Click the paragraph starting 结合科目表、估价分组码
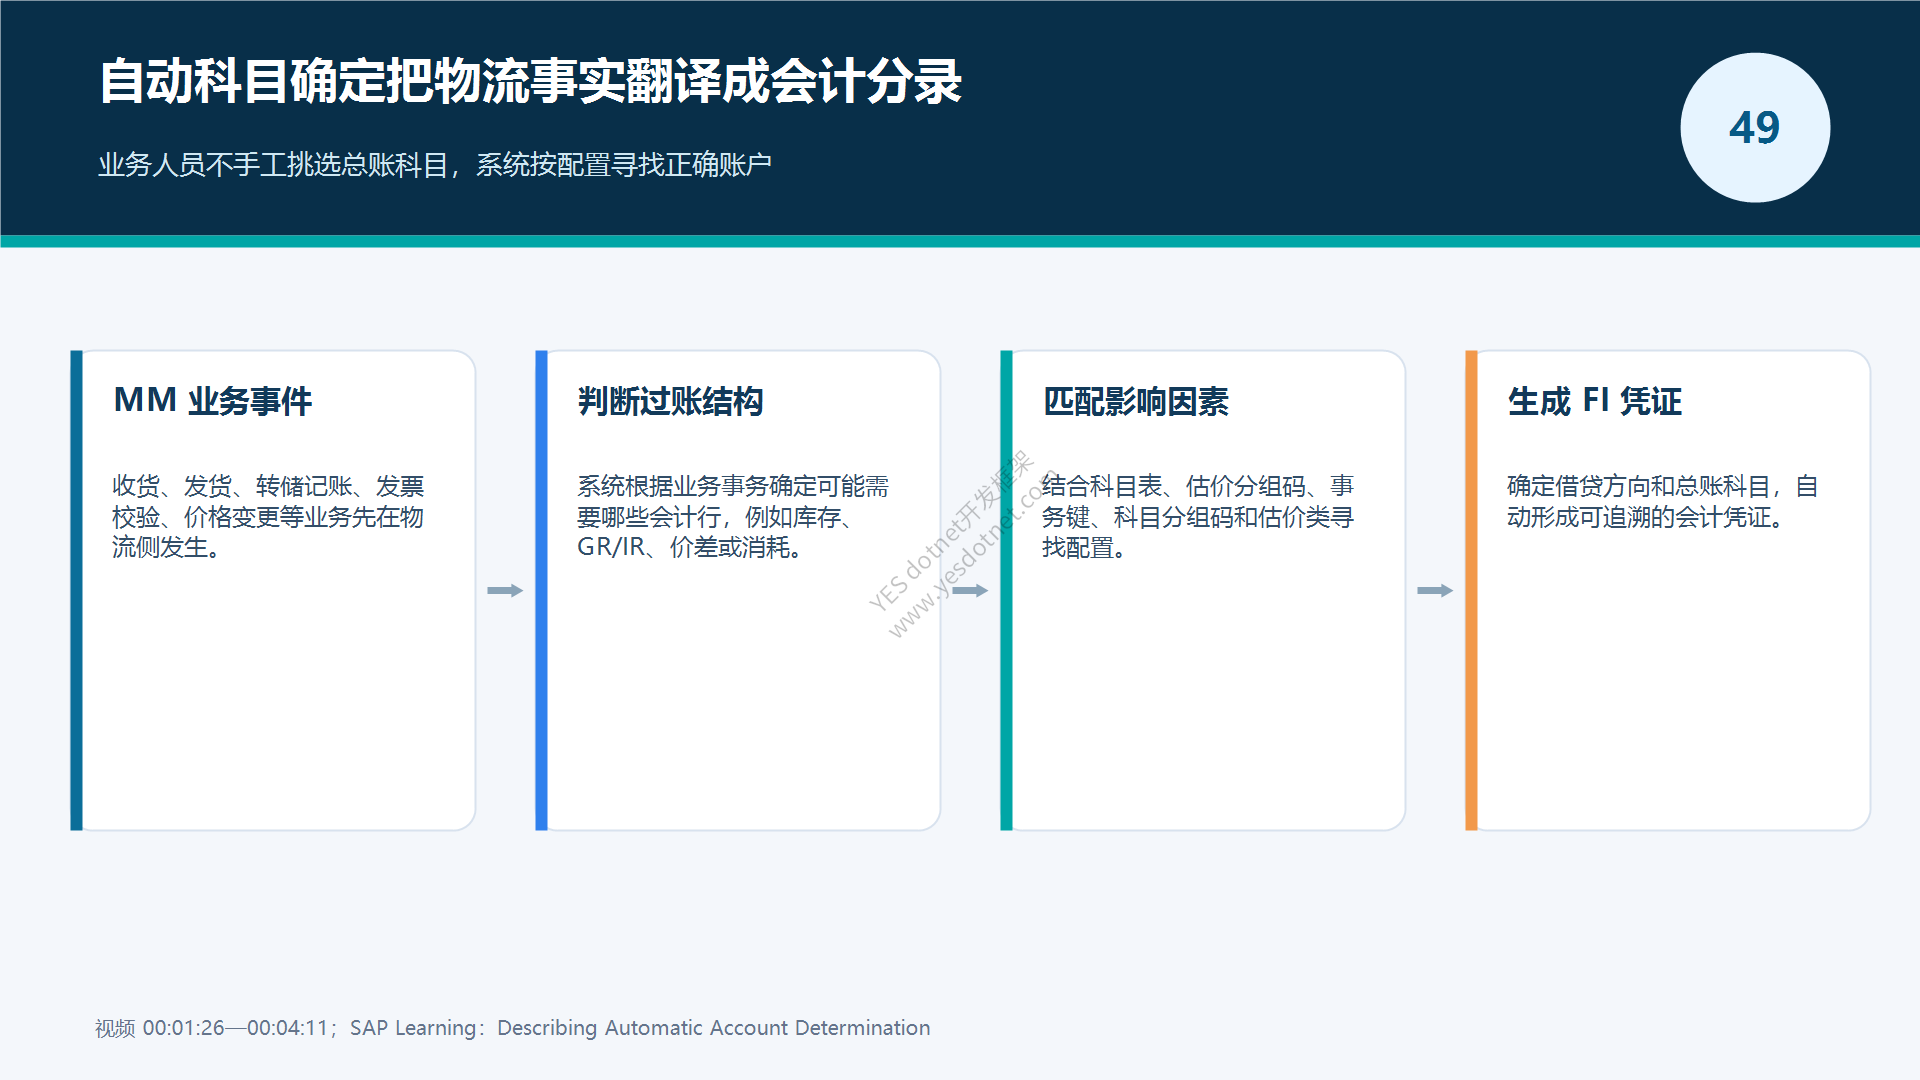 tap(1198, 517)
